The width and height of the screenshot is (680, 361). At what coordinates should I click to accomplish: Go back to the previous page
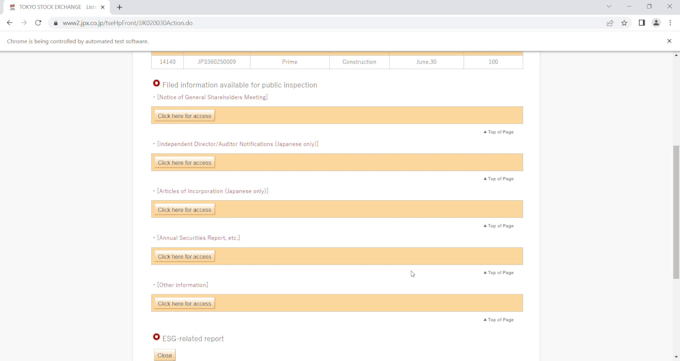(x=10, y=23)
